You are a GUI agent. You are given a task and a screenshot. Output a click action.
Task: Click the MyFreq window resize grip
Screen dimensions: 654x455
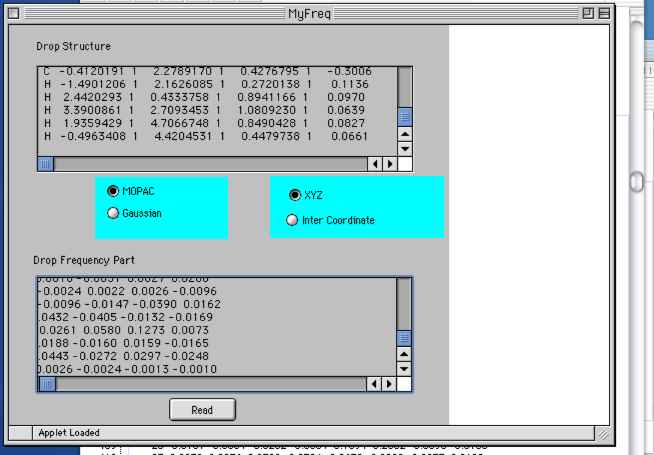tap(603, 433)
